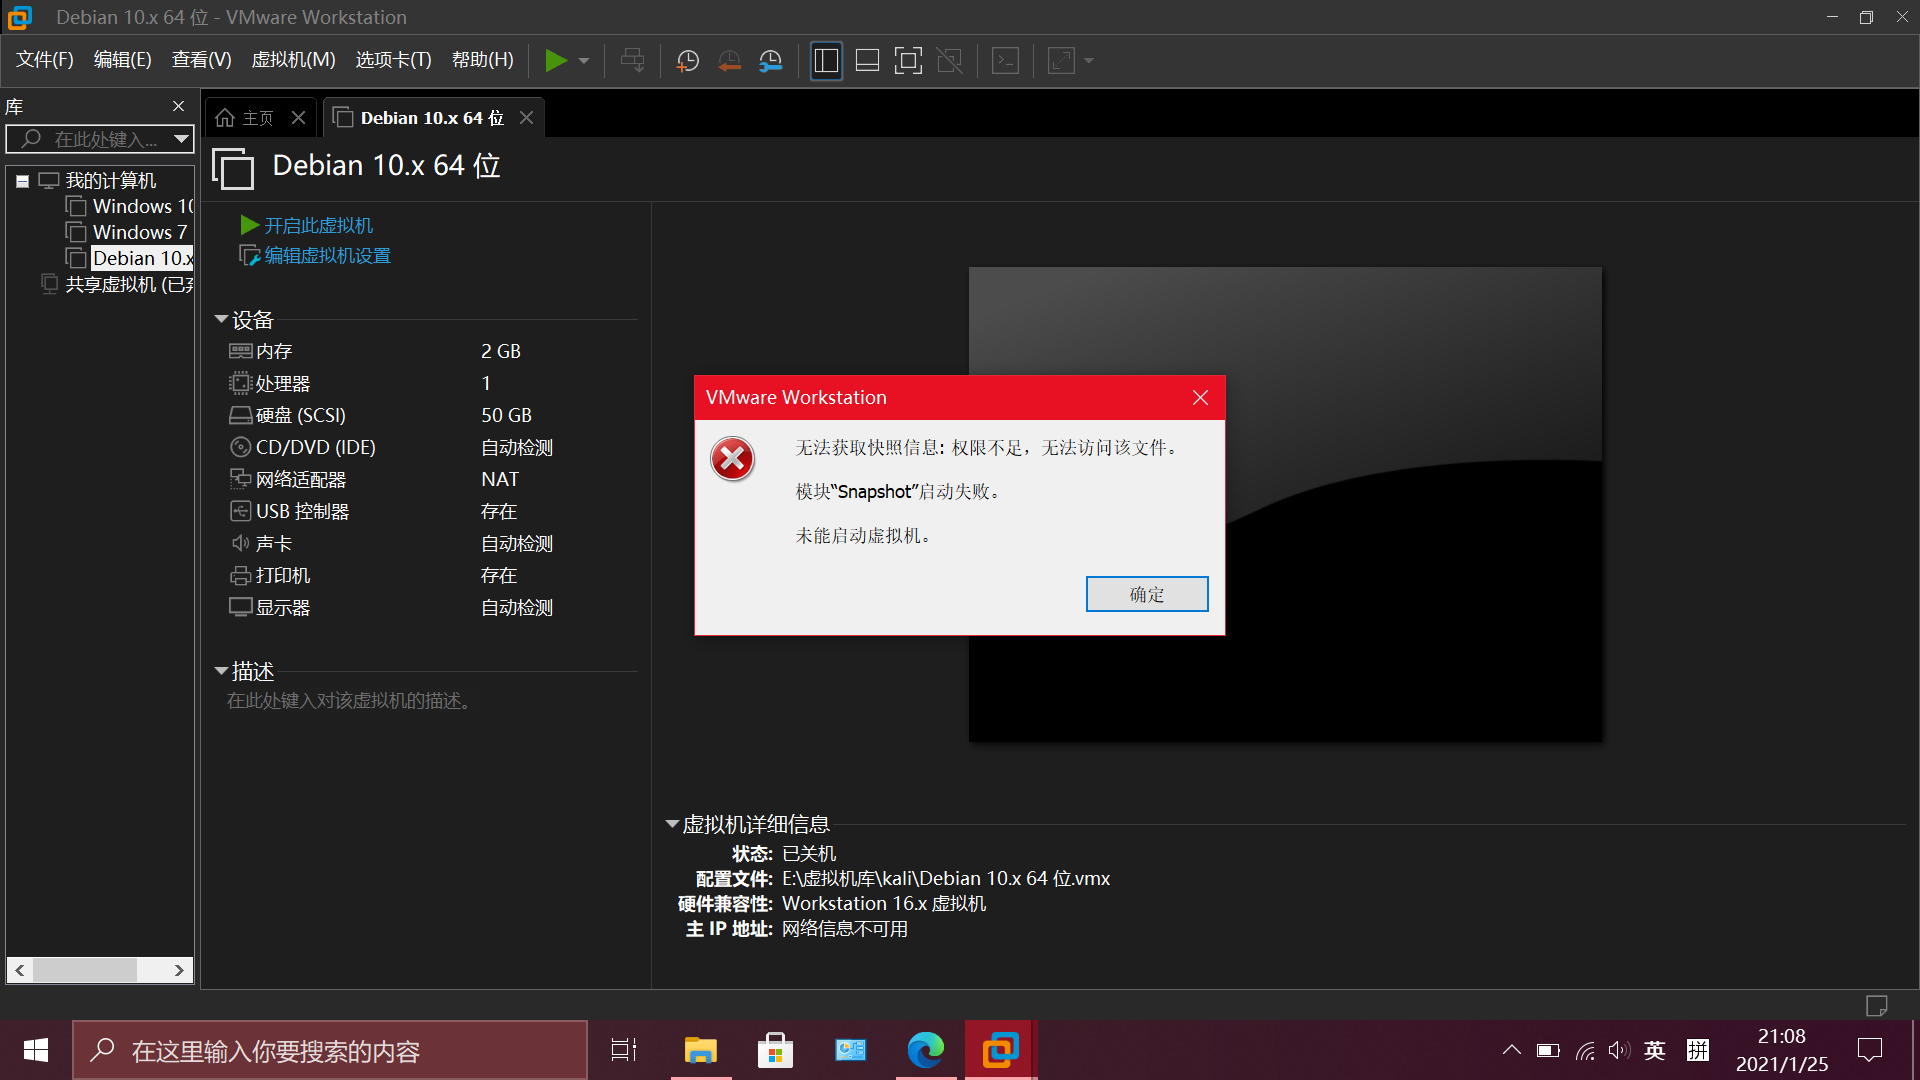Click the 打印机 device row
The height and width of the screenshot is (1080, 1920).
432,576
